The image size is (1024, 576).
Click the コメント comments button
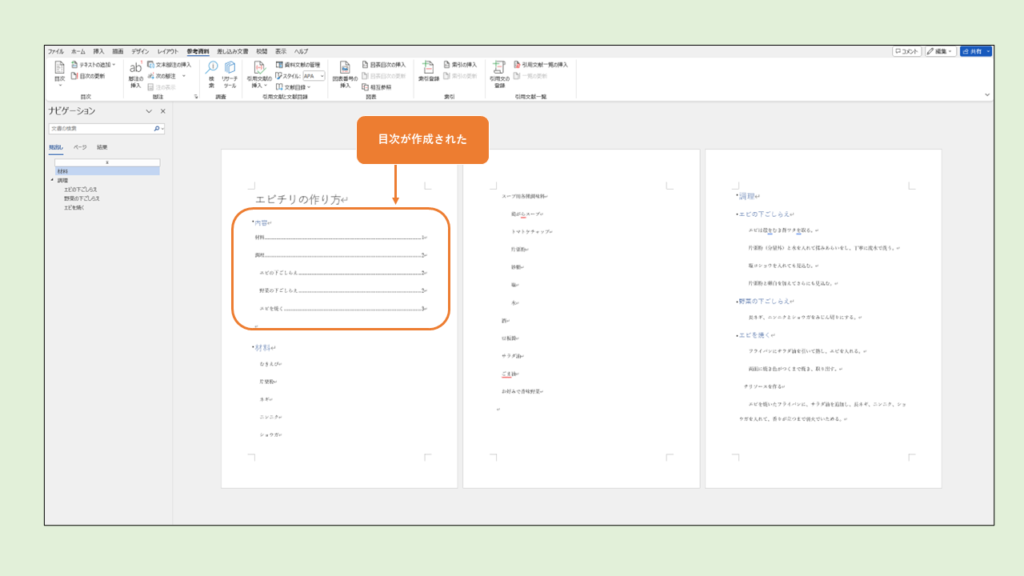click(x=906, y=51)
